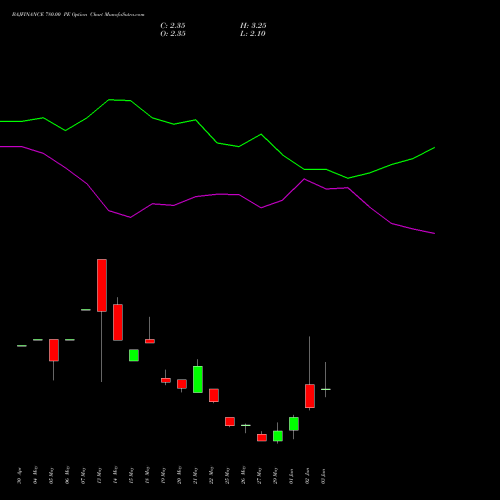Click the '30 Apr' date axis label
The width and height of the screenshot is (500, 500).
(x=19, y=476)
